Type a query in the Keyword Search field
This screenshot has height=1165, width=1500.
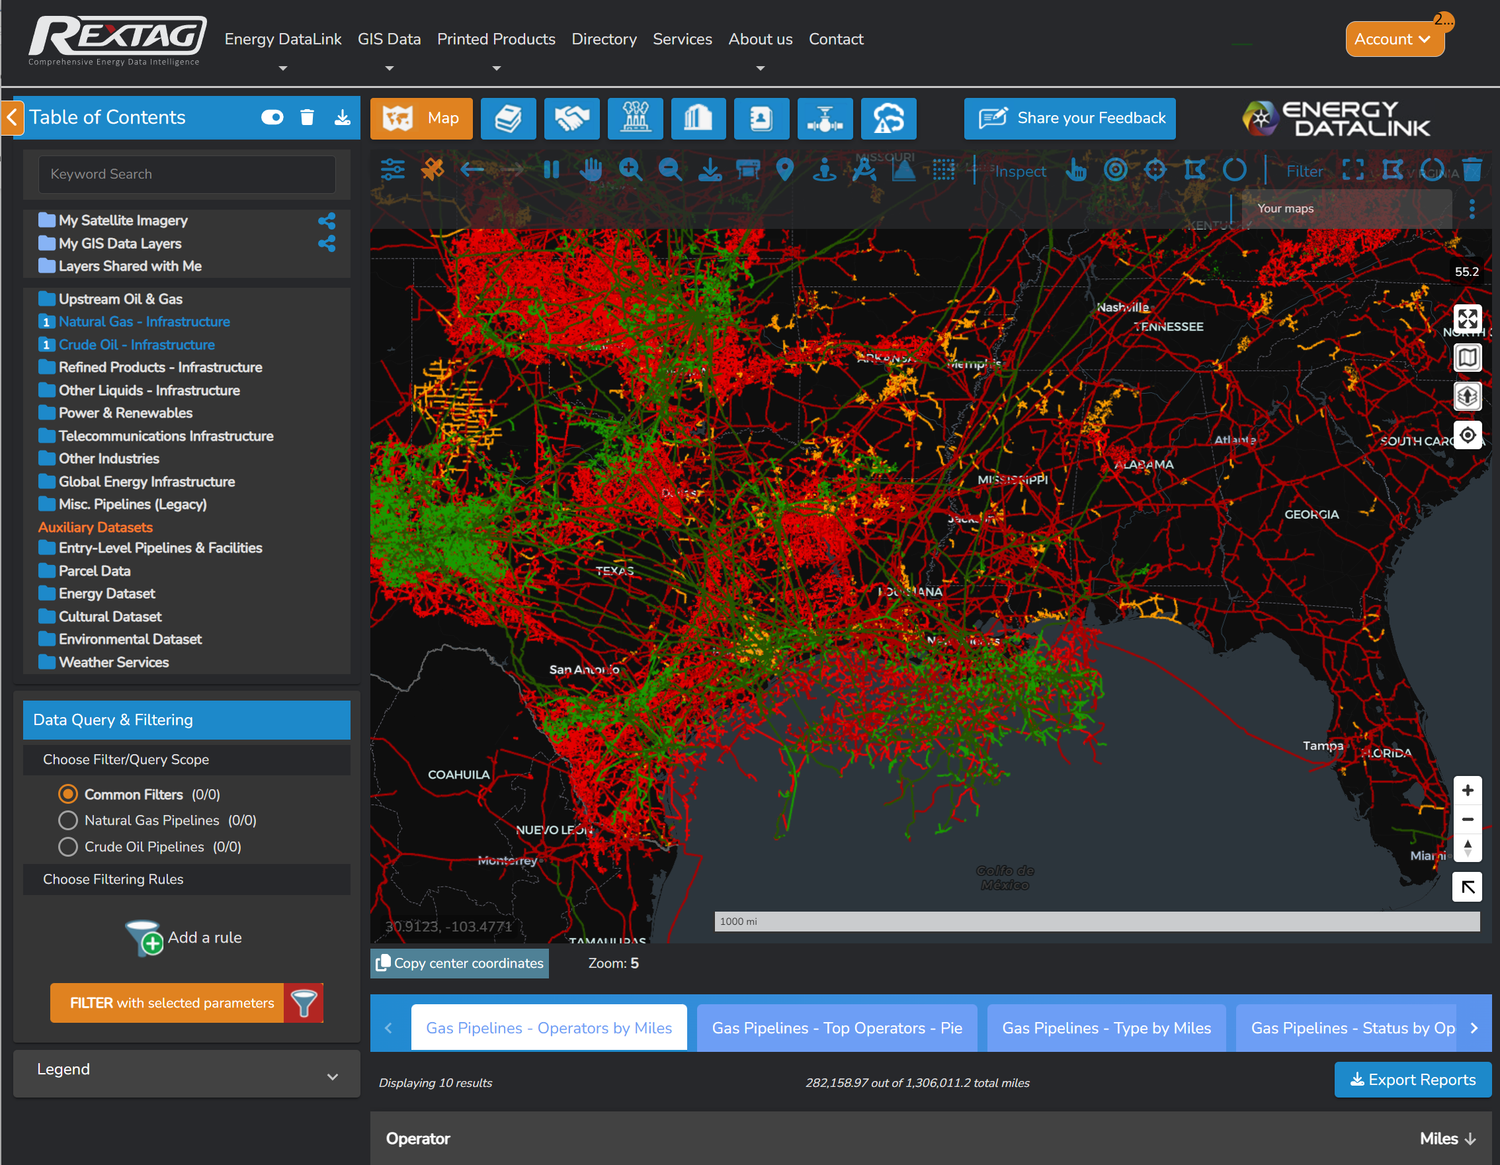point(185,174)
